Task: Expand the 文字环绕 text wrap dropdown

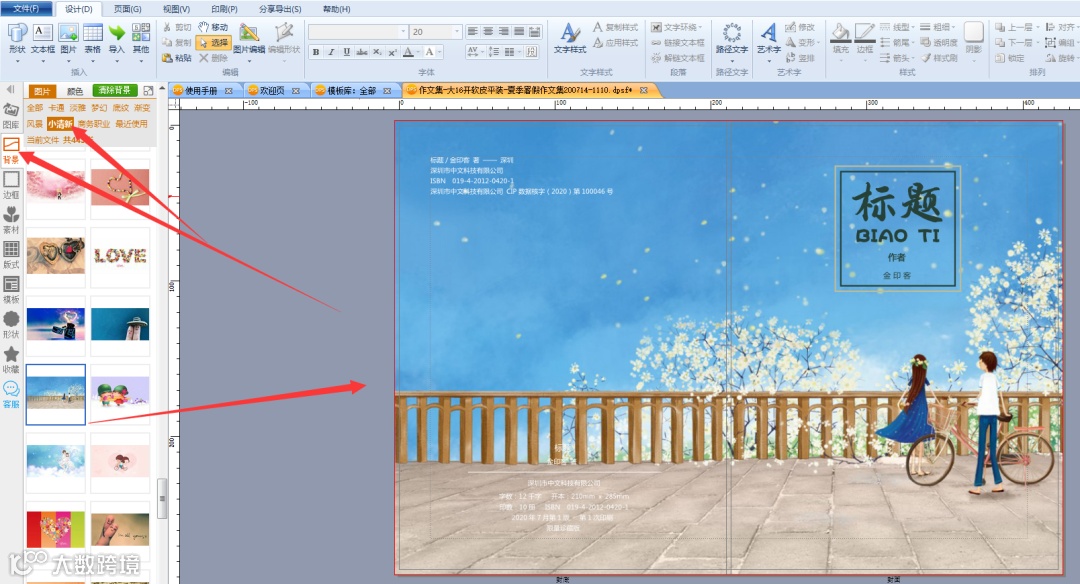Action: tap(700, 27)
